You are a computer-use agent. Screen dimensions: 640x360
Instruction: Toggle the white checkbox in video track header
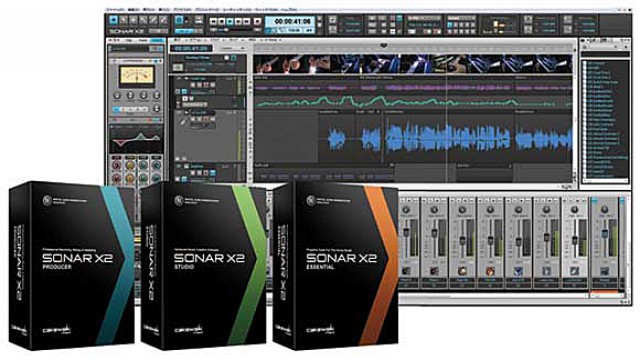pos(227,58)
